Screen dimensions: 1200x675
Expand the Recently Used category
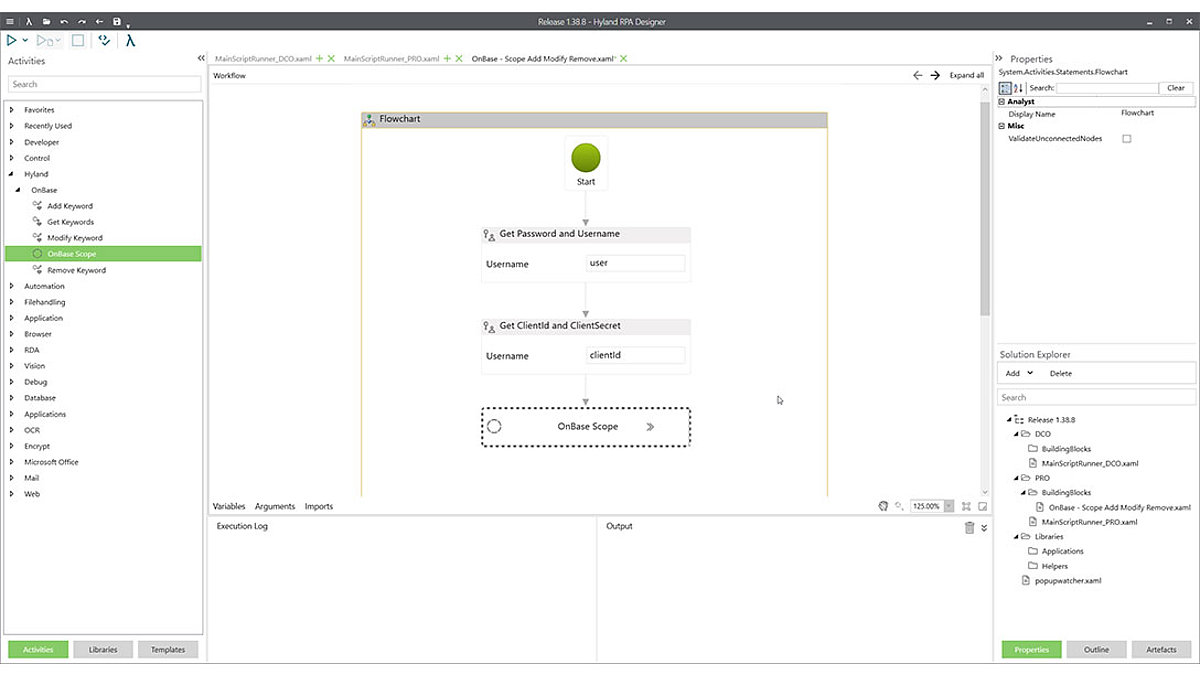click(x=12, y=126)
